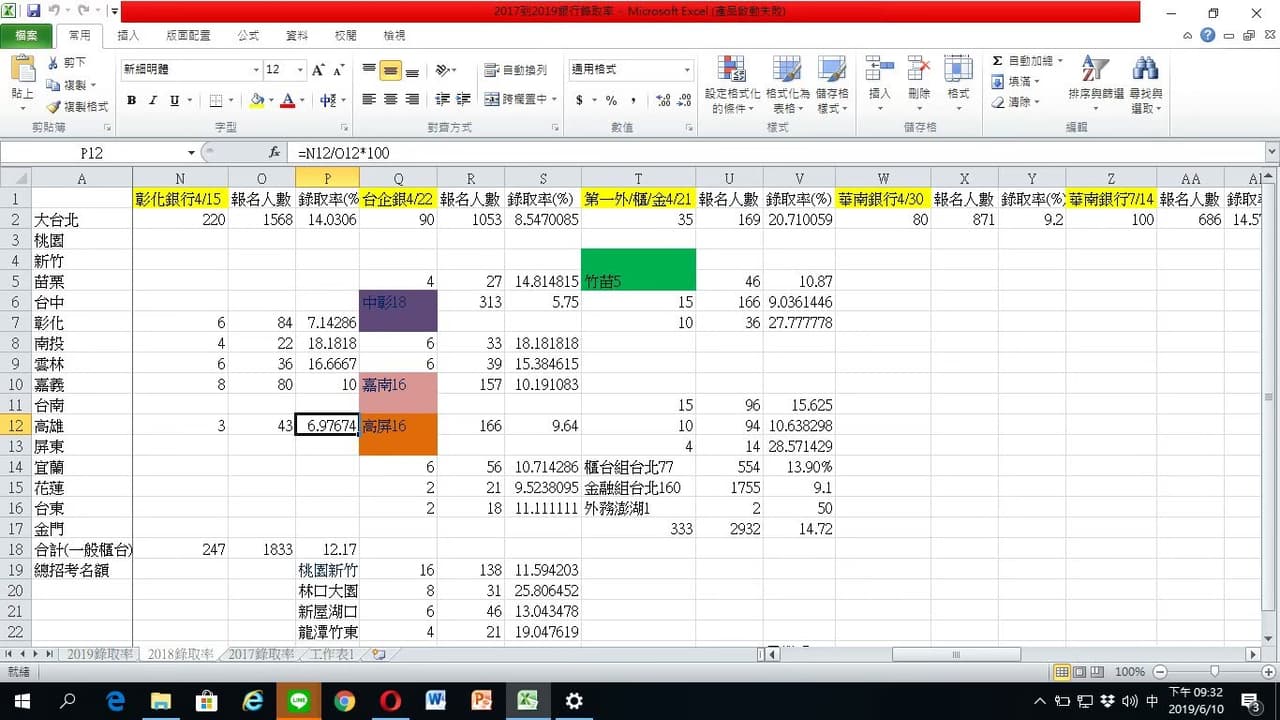Open the File (檔案) tab
This screenshot has width=1280, height=720.
point(27,35)
